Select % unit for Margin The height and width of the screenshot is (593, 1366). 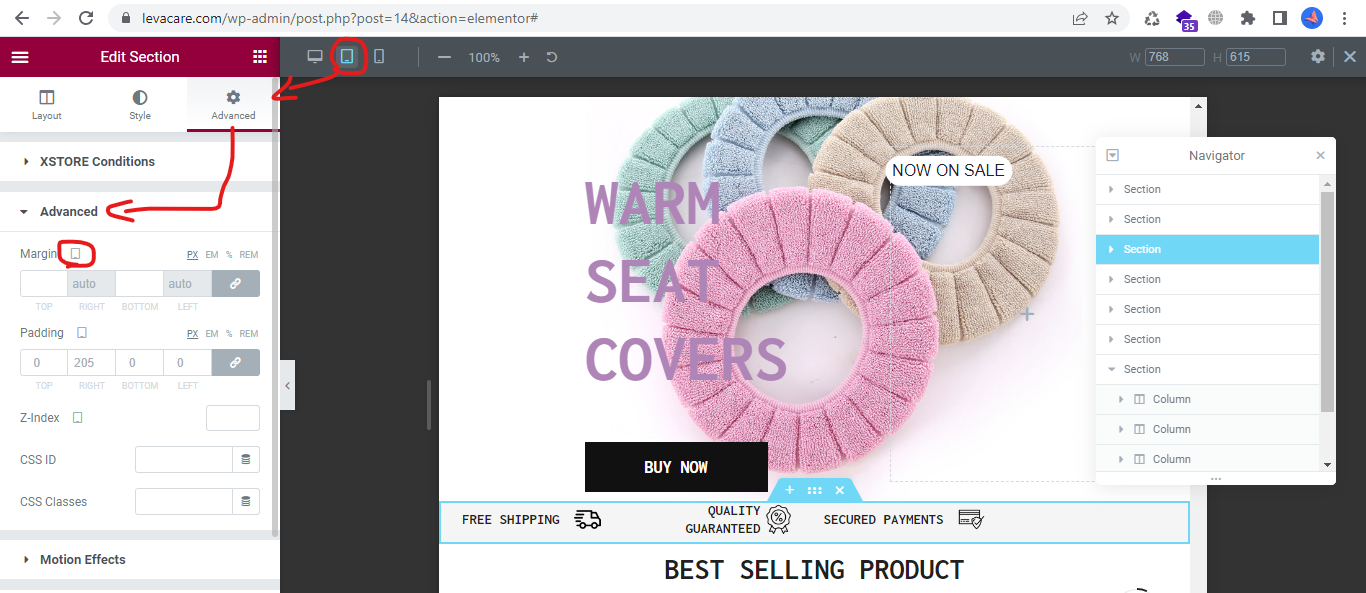[228, 255]
